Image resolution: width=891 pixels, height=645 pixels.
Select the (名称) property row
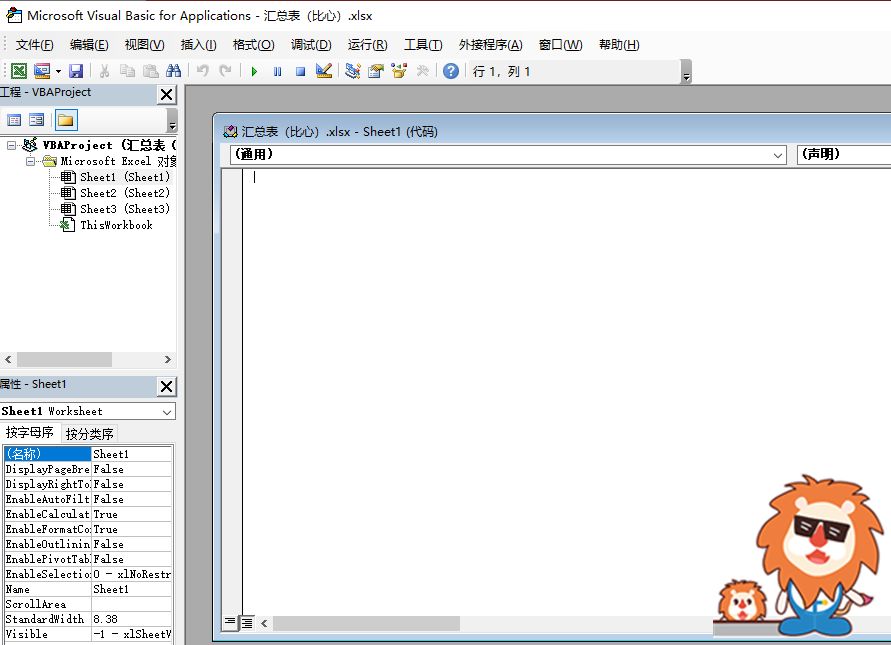coord(88,453)
